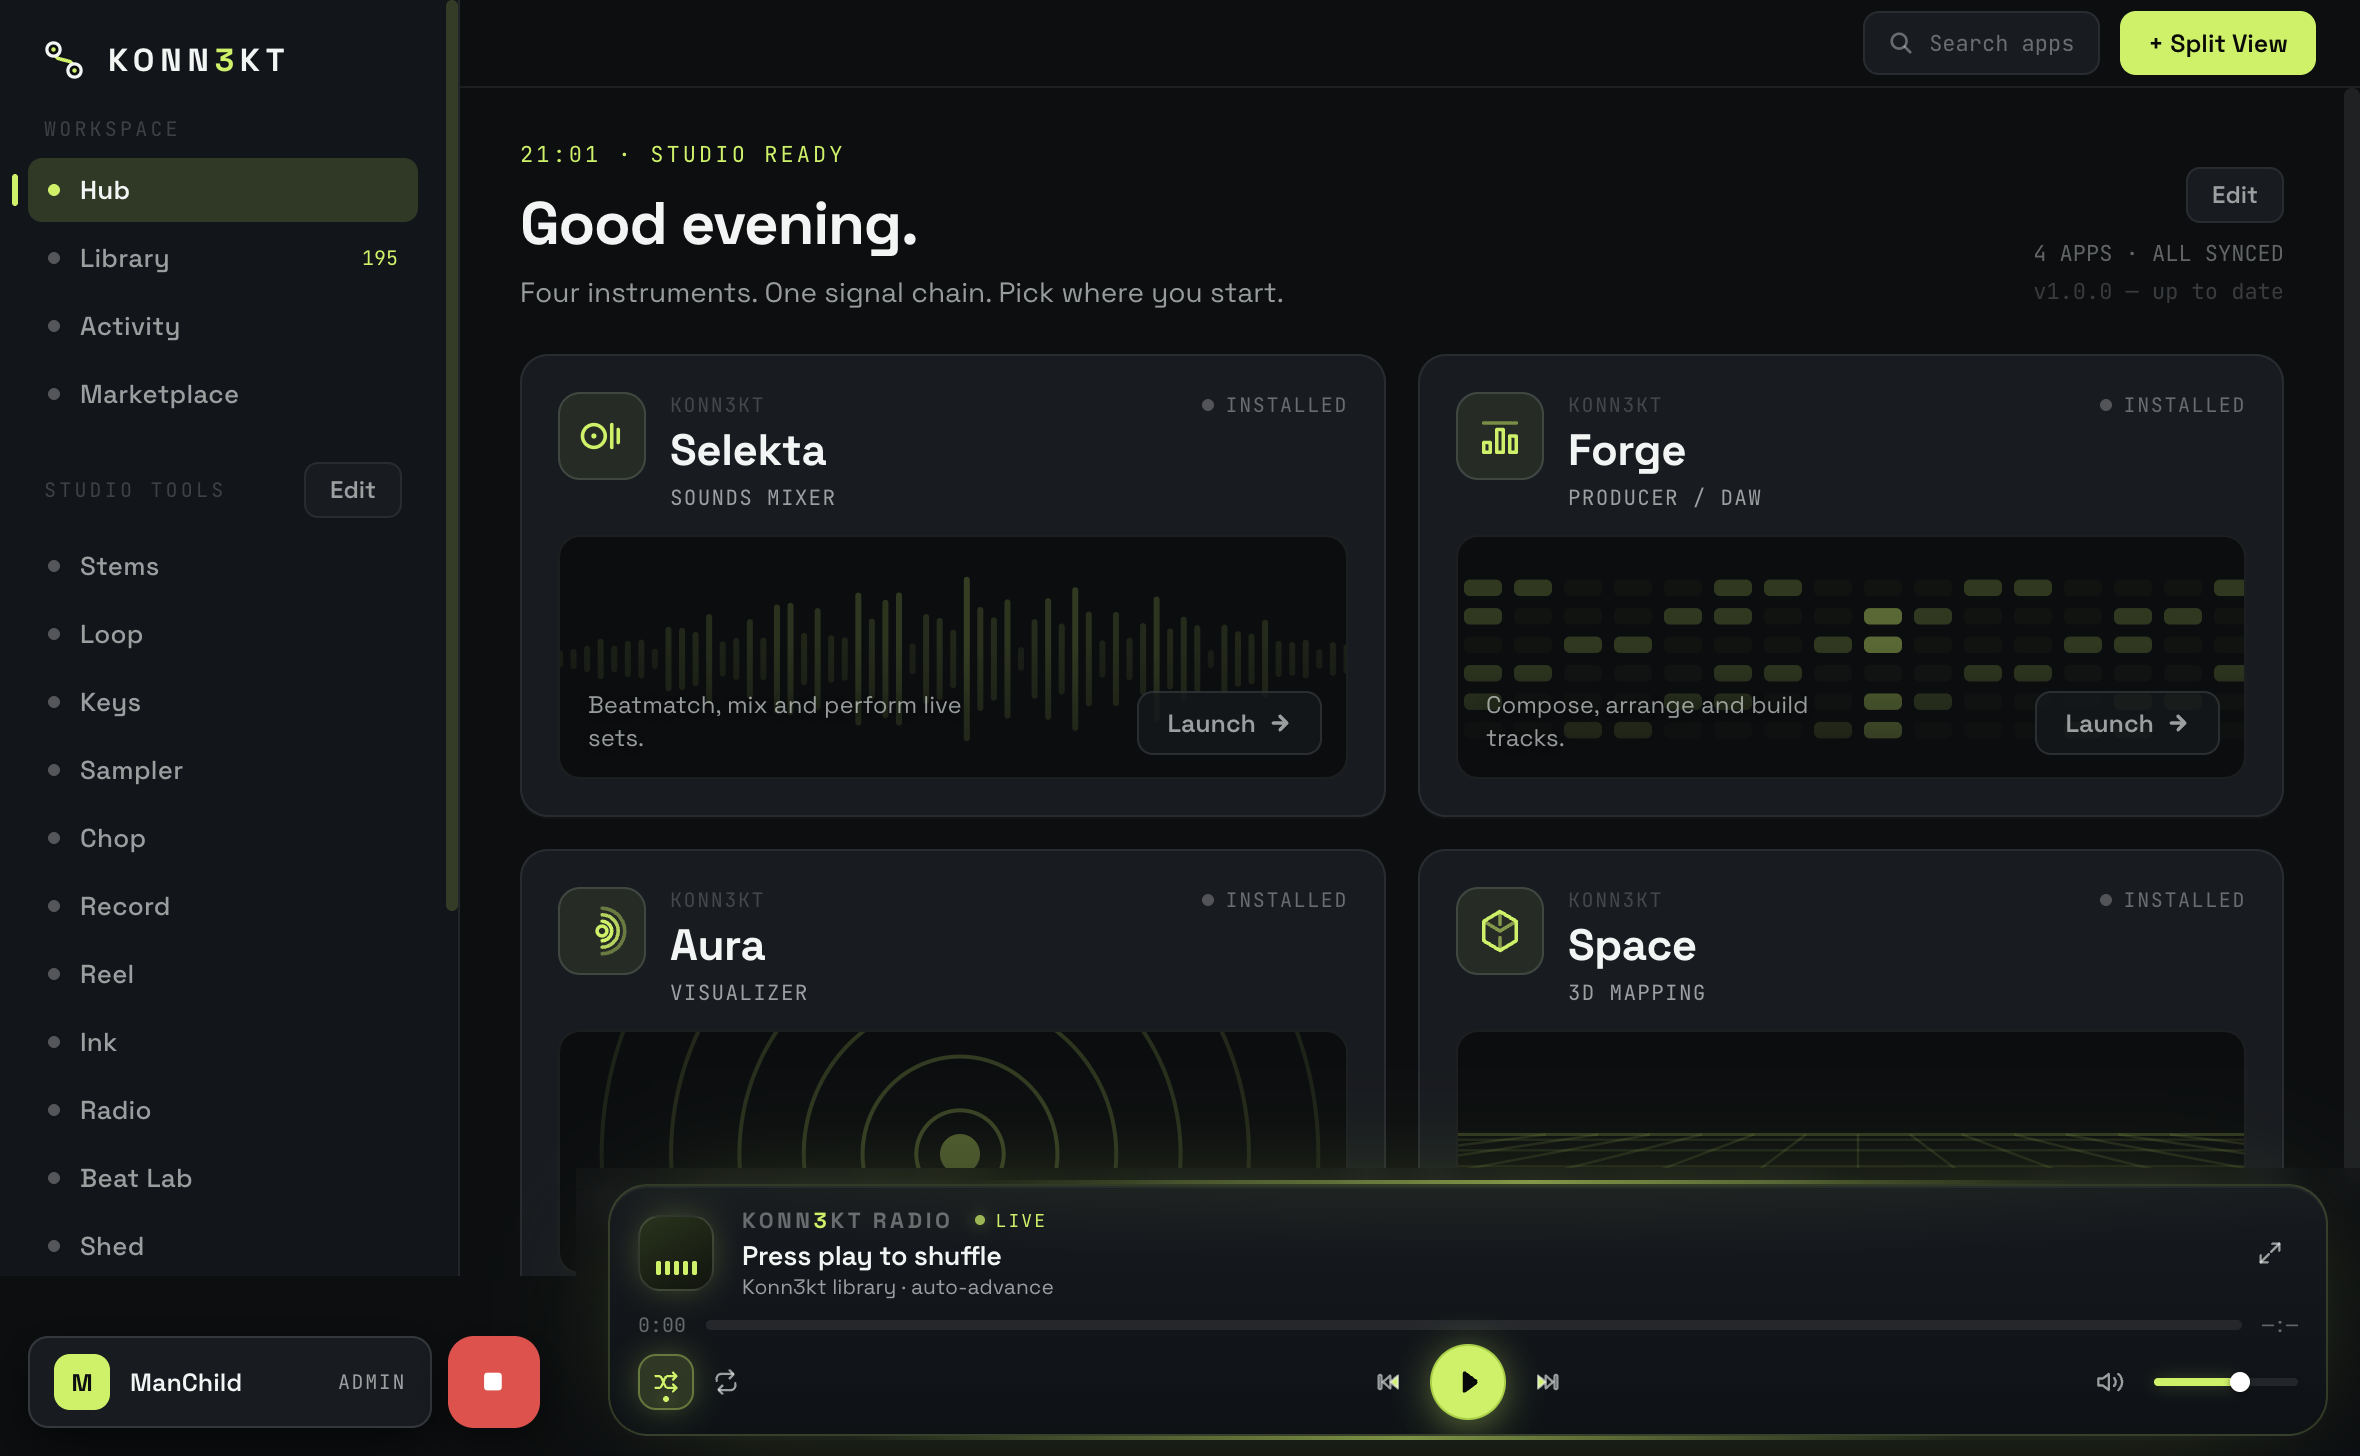Click the ADMIN role label
This screenshot has width=2360, height=1456.
point(372,1382)
